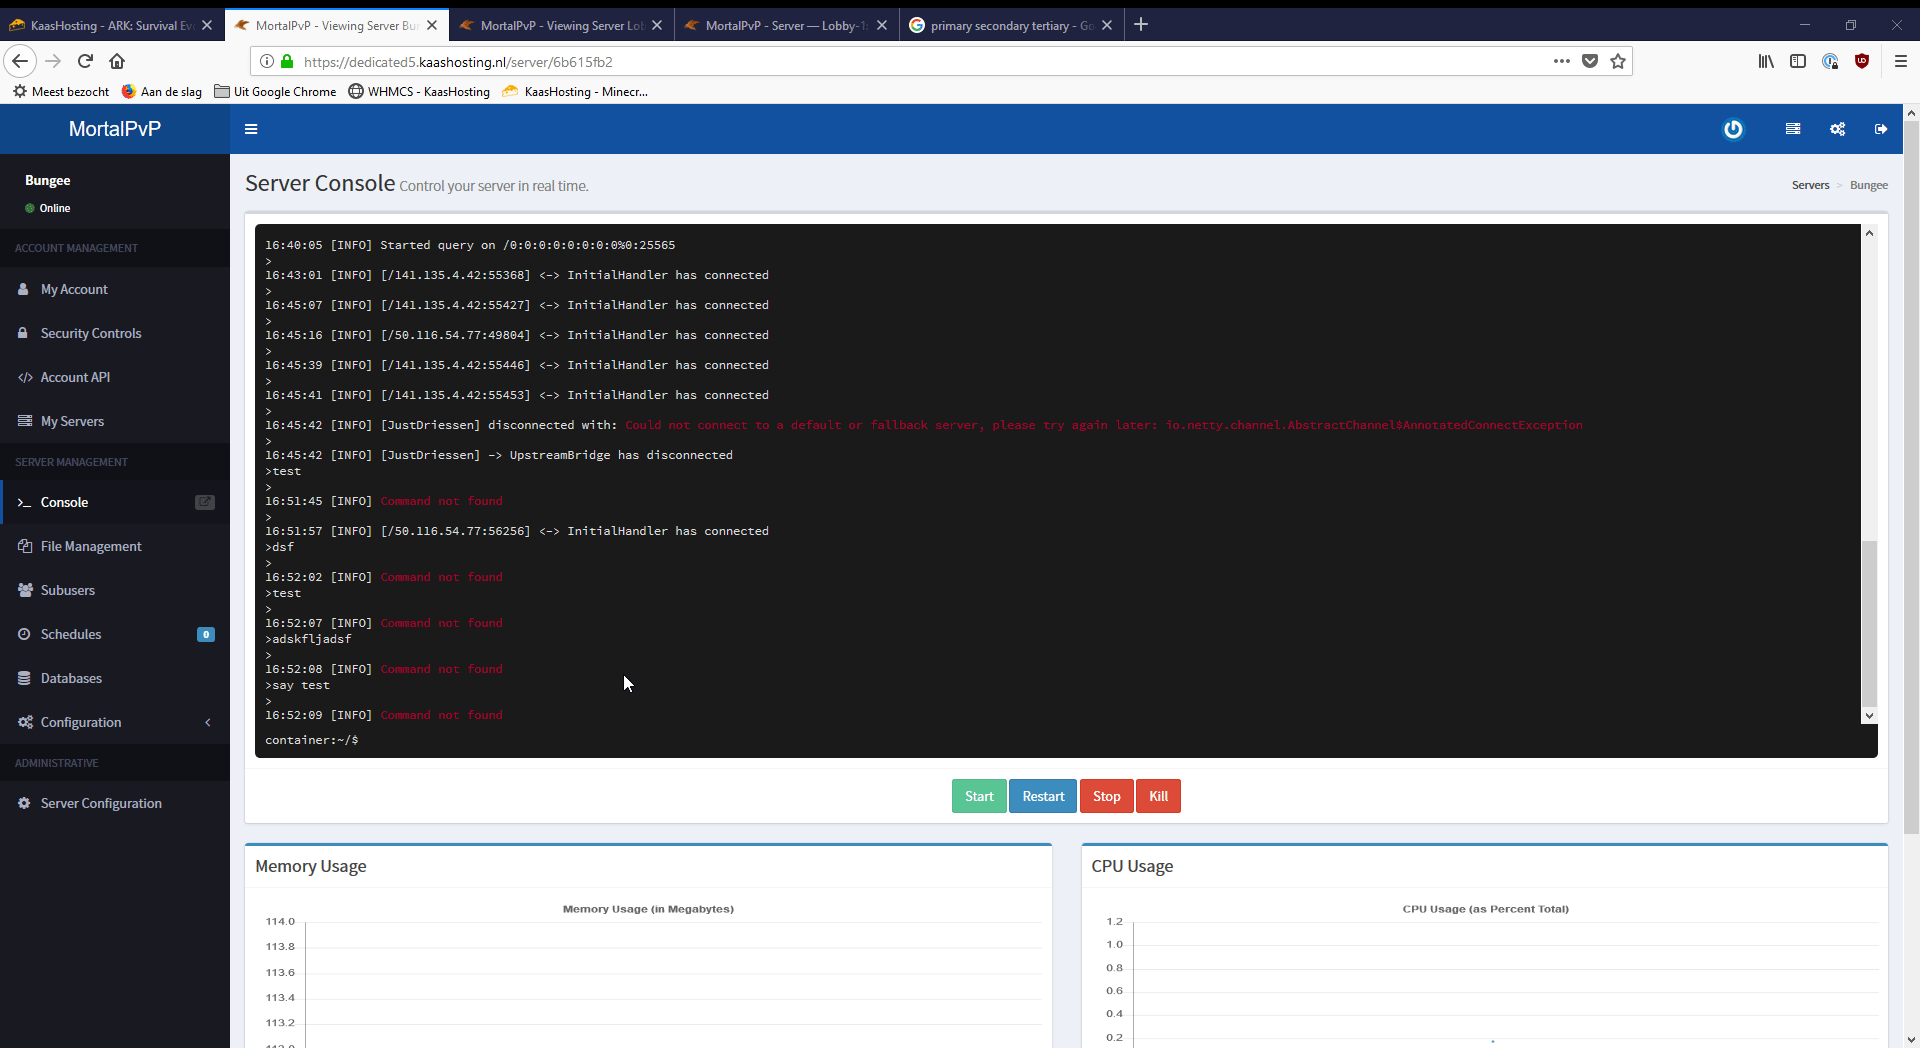1920x1048 pixels.
Task: Click the Firefox bookmark star icon
Action: tap(1618, 61)
